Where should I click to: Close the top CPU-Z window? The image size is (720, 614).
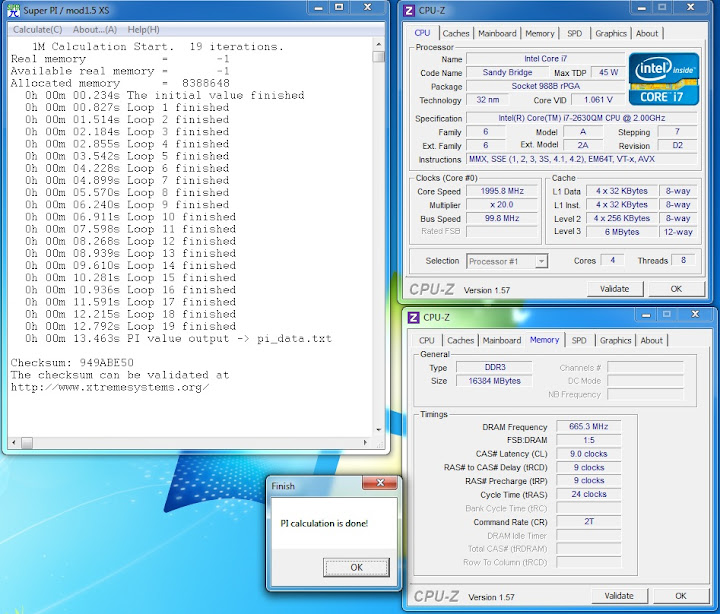point(690,7)
